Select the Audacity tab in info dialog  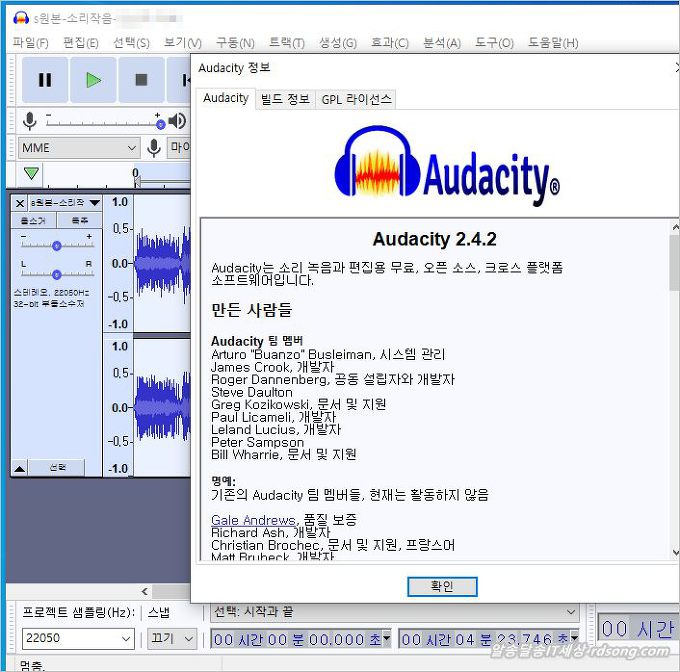click(x=226, y=98)
